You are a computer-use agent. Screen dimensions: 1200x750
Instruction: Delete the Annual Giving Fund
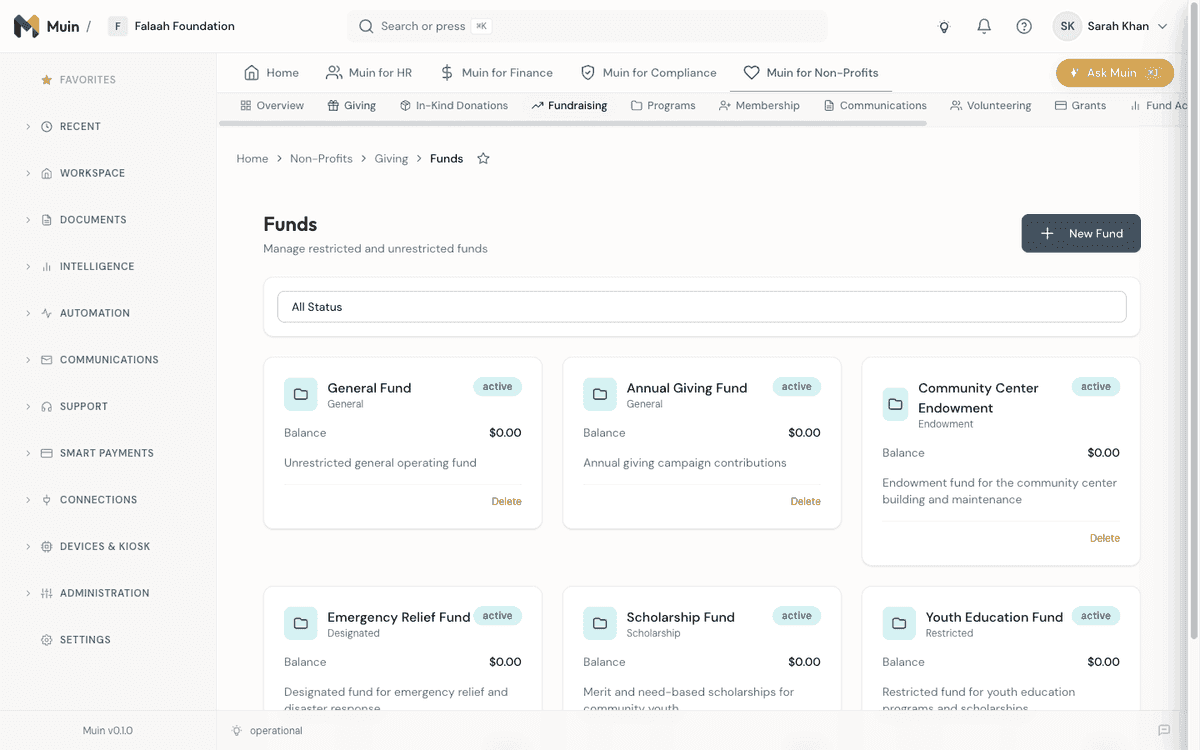[806, 502]
